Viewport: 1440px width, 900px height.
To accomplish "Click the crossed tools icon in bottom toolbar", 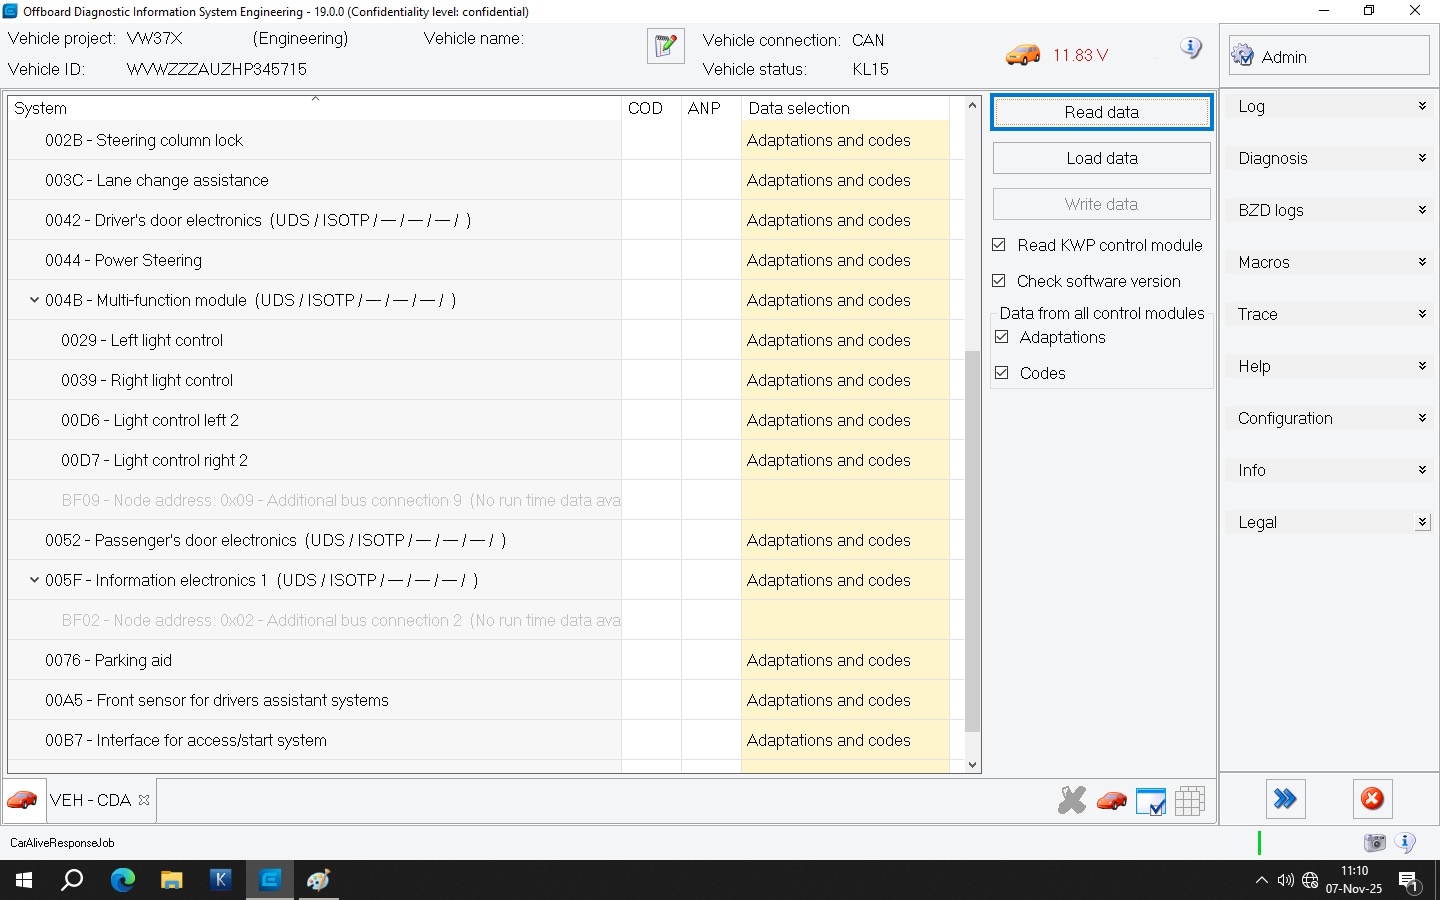I will (1071, 800).
